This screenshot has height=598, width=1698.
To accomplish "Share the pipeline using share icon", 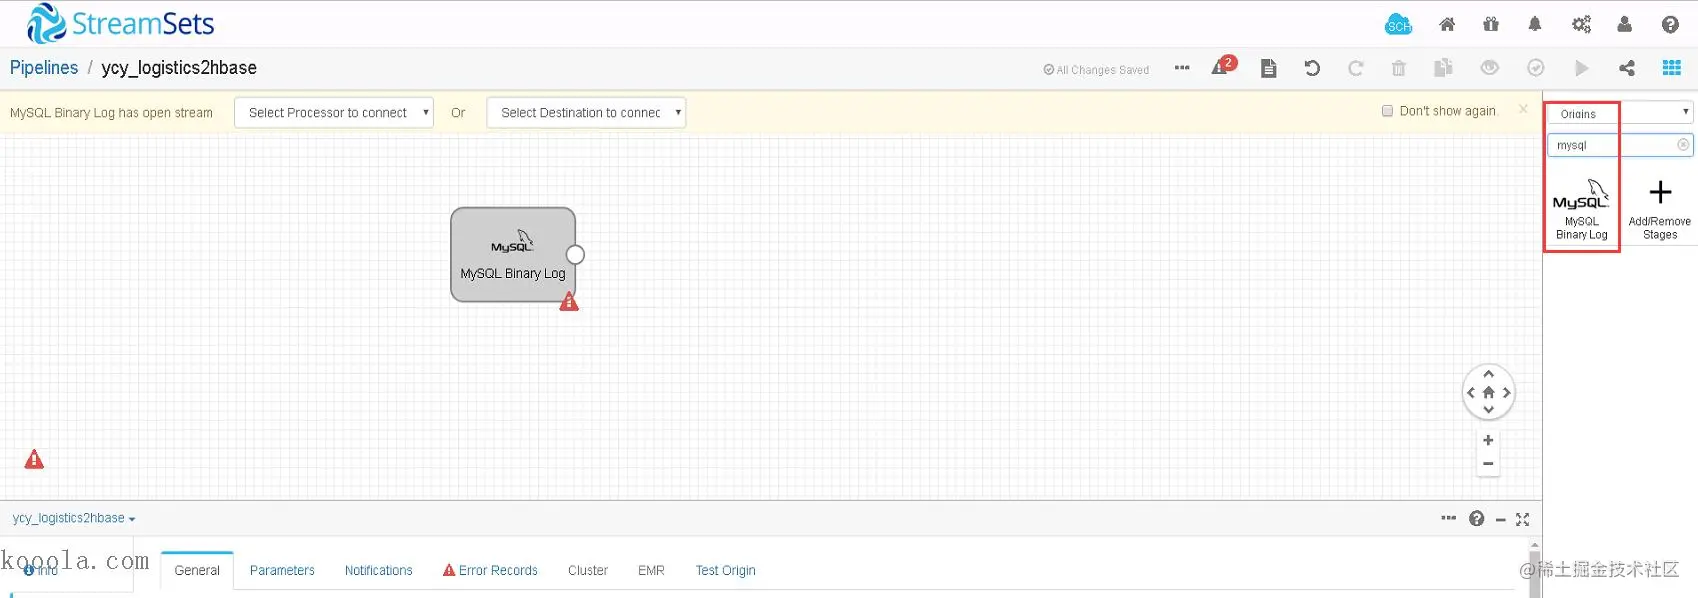I will tap(1627, 68).
